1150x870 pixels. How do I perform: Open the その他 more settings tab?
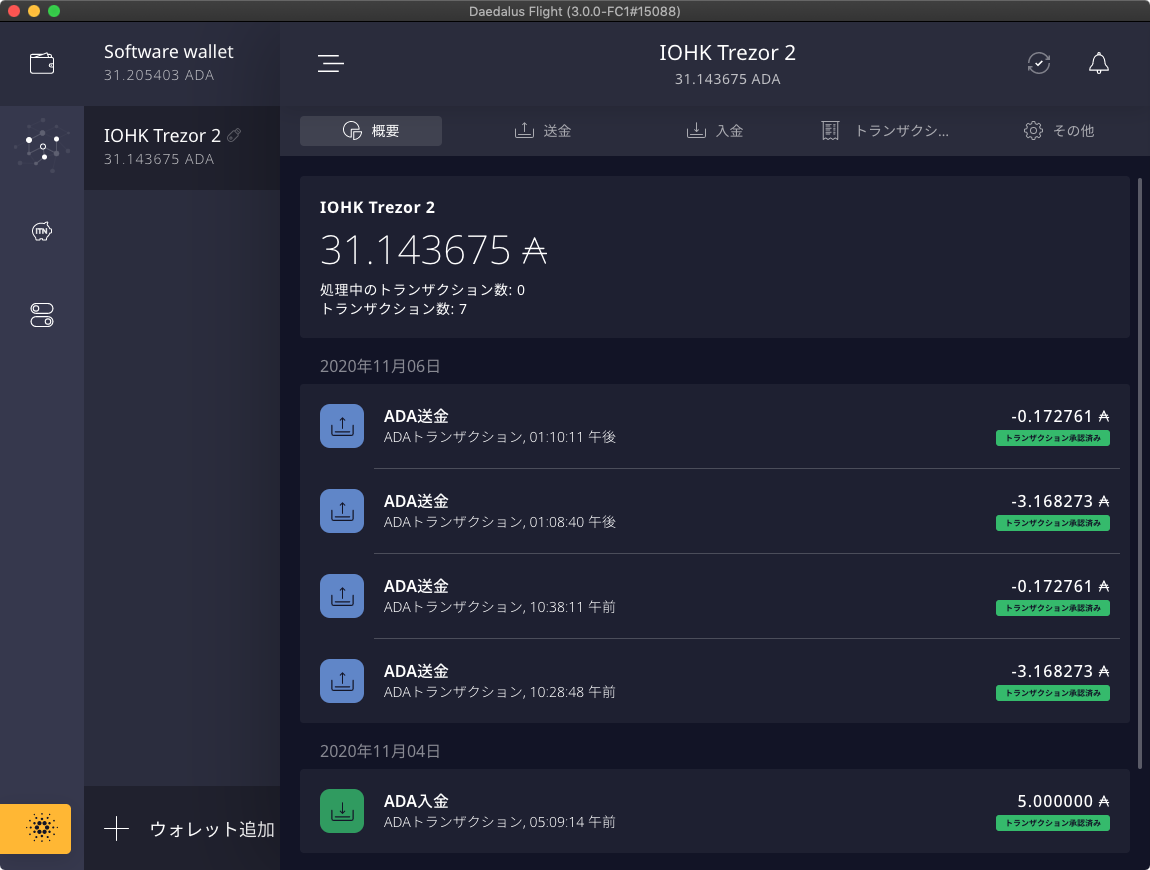click(x=1059, y=131)
